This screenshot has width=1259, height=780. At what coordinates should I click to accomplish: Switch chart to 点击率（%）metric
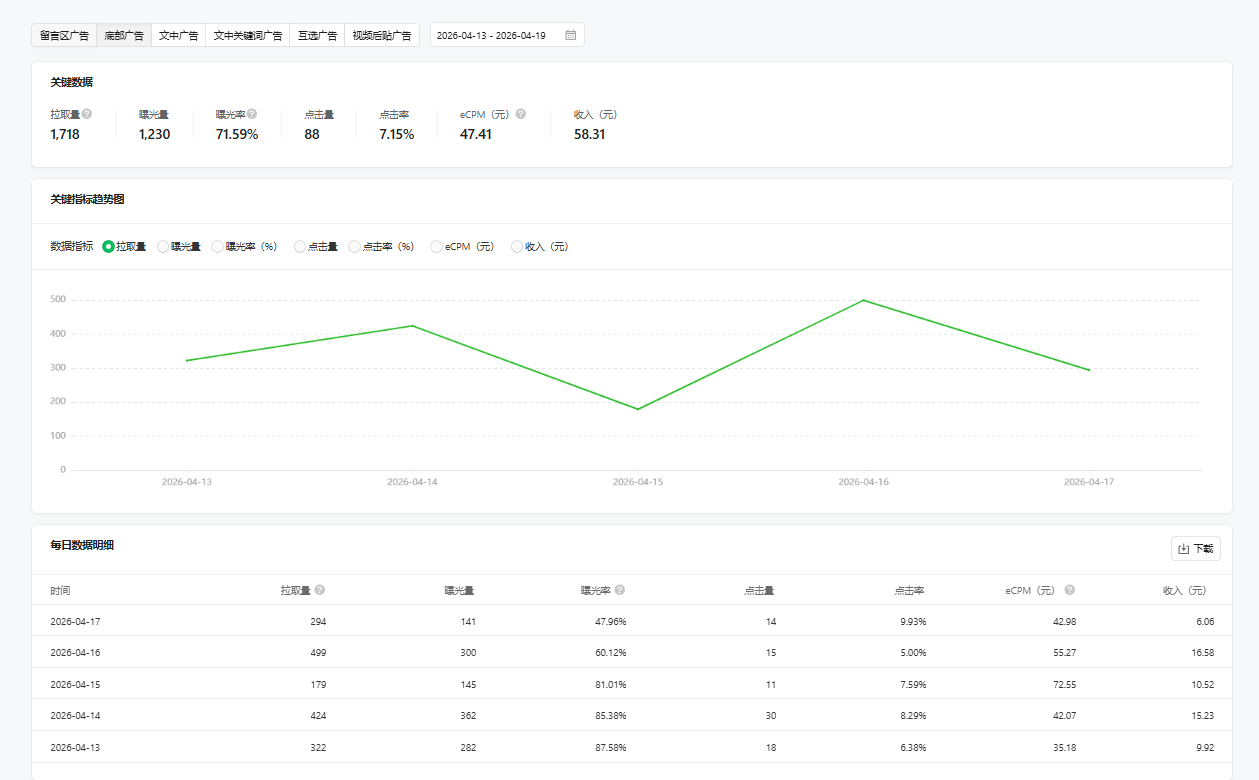[x=354, y=247]
